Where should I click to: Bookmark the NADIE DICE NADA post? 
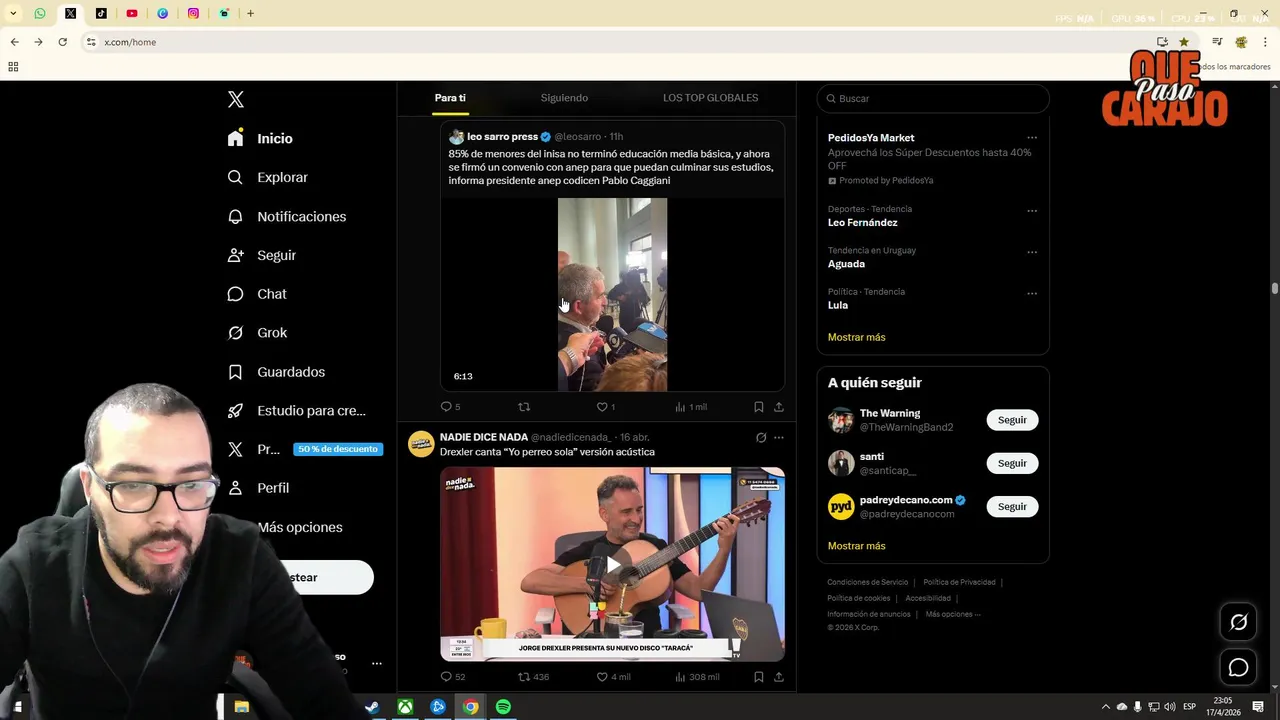click(759, 677)
